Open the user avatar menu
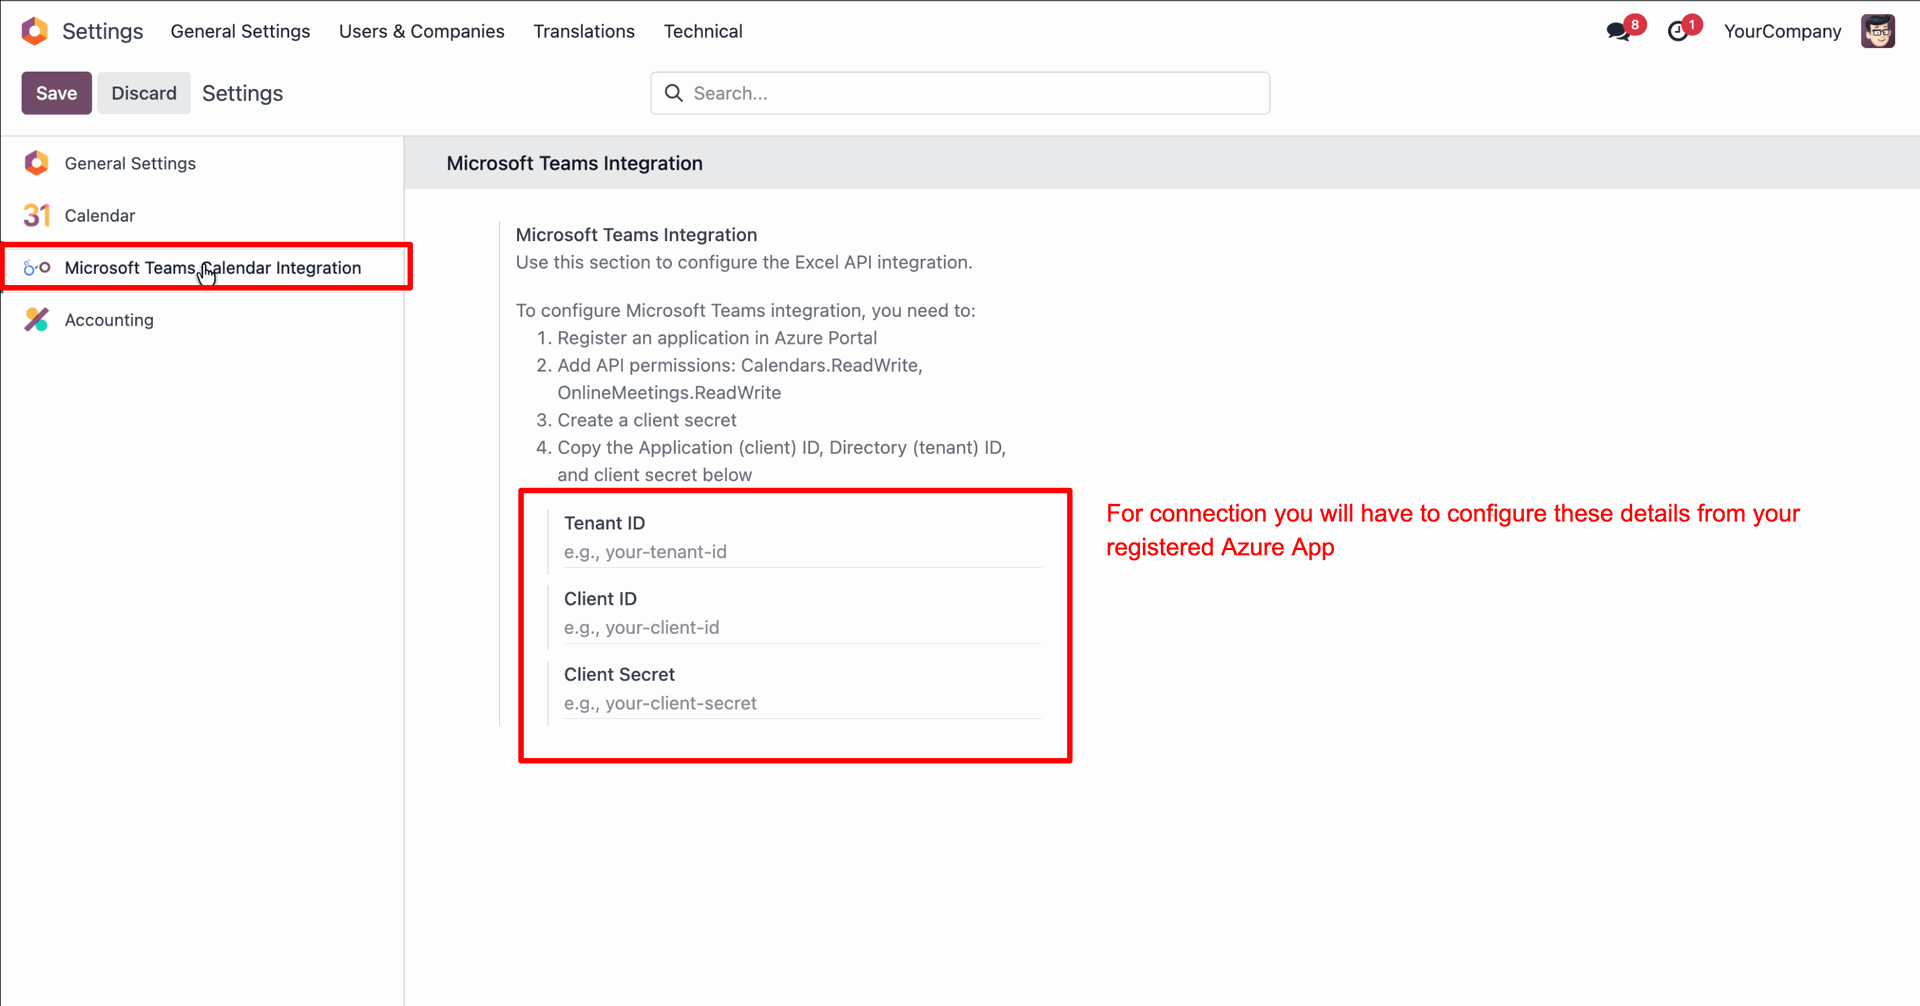1920x1006 pixels. pyautogui.click(x=1878, y=31)
